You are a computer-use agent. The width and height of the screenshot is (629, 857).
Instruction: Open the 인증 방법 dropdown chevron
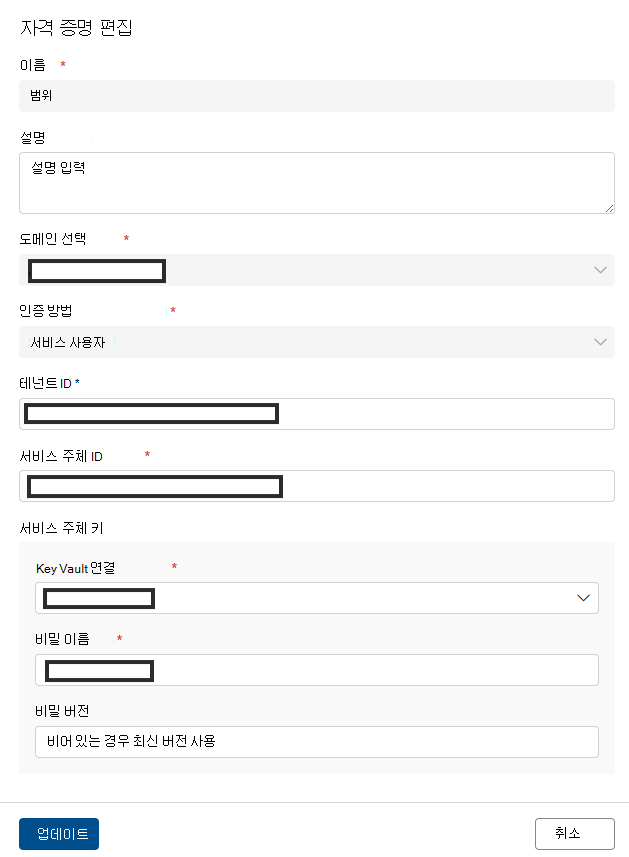coord(600,342)
